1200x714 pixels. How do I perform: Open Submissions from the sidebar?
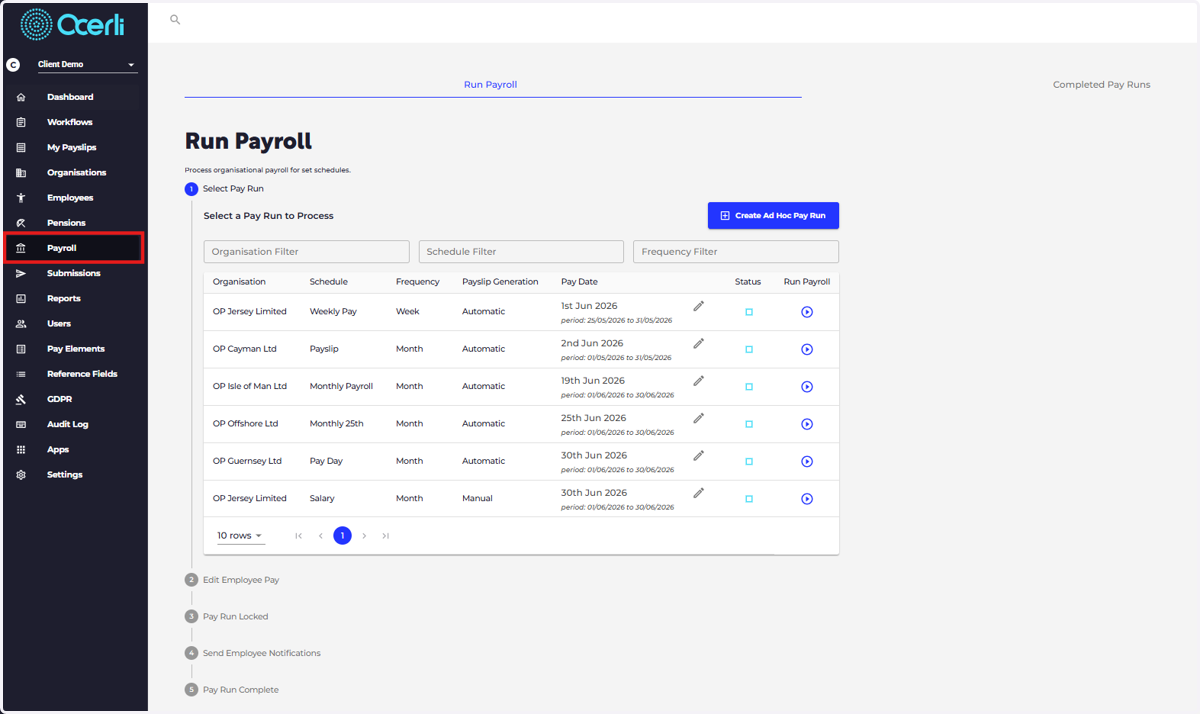point(73,273)
